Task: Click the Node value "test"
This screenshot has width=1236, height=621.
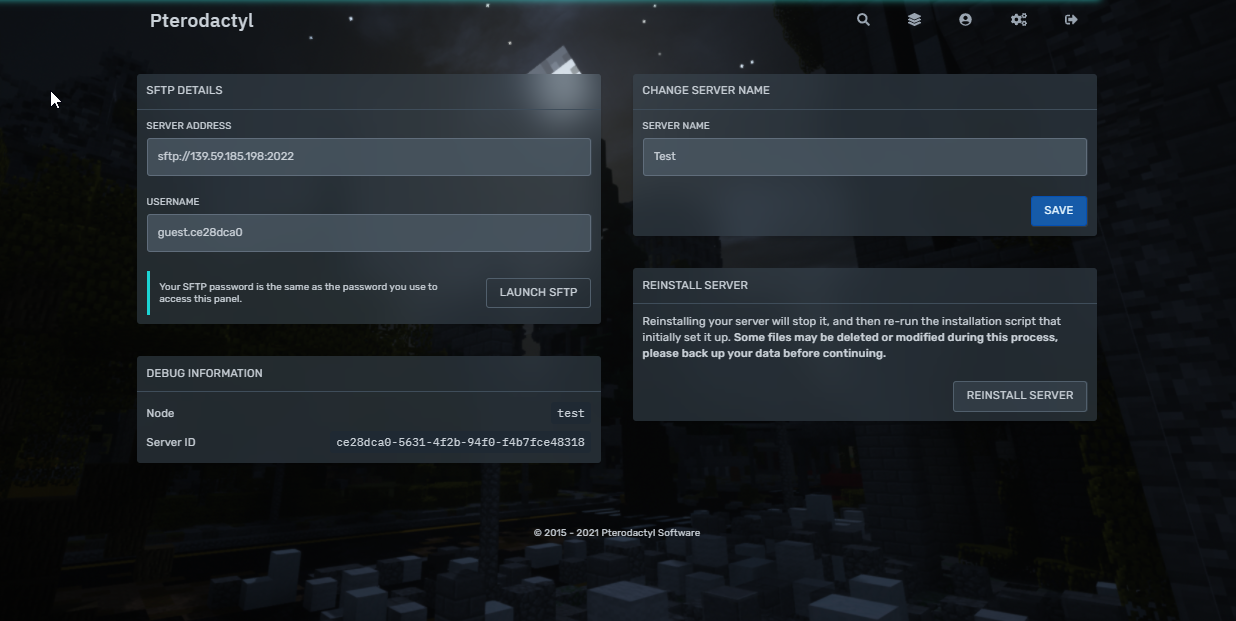Action: [x=570, y=414]
